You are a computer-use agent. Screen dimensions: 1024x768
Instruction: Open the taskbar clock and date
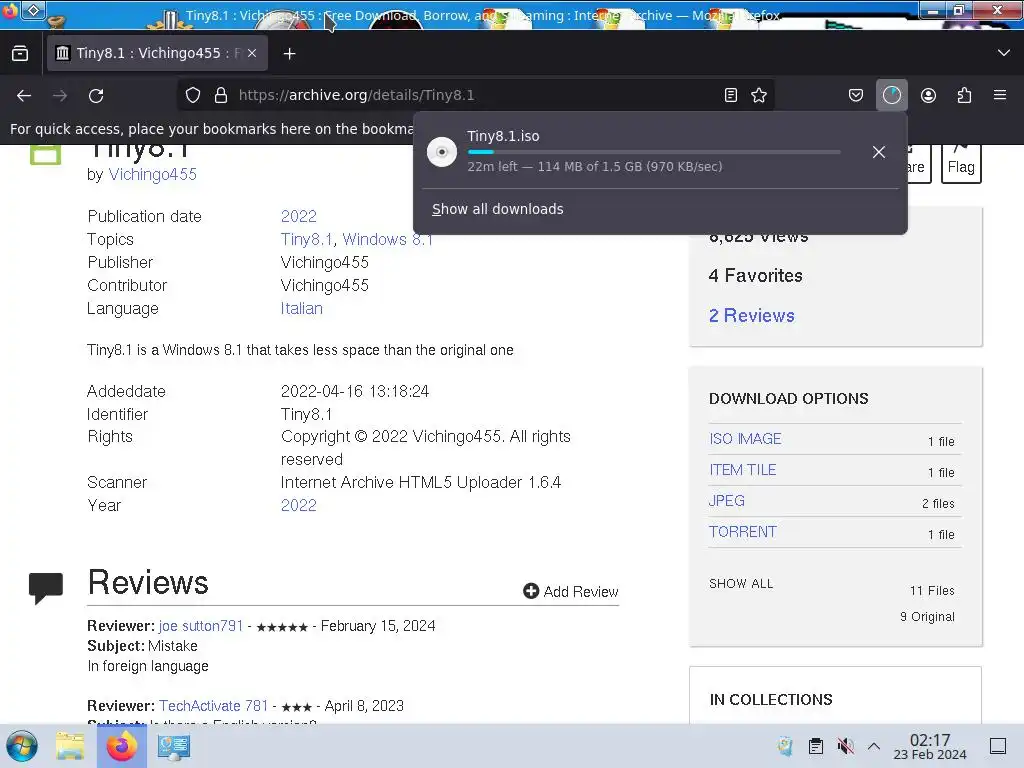[930, 746]
